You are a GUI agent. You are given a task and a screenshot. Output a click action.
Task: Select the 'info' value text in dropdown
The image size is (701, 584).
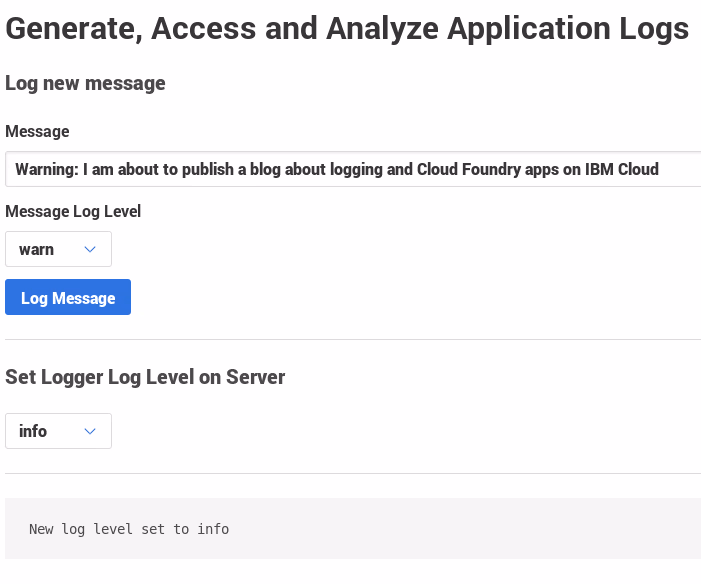pyautogui.click(x=33, y=431)
